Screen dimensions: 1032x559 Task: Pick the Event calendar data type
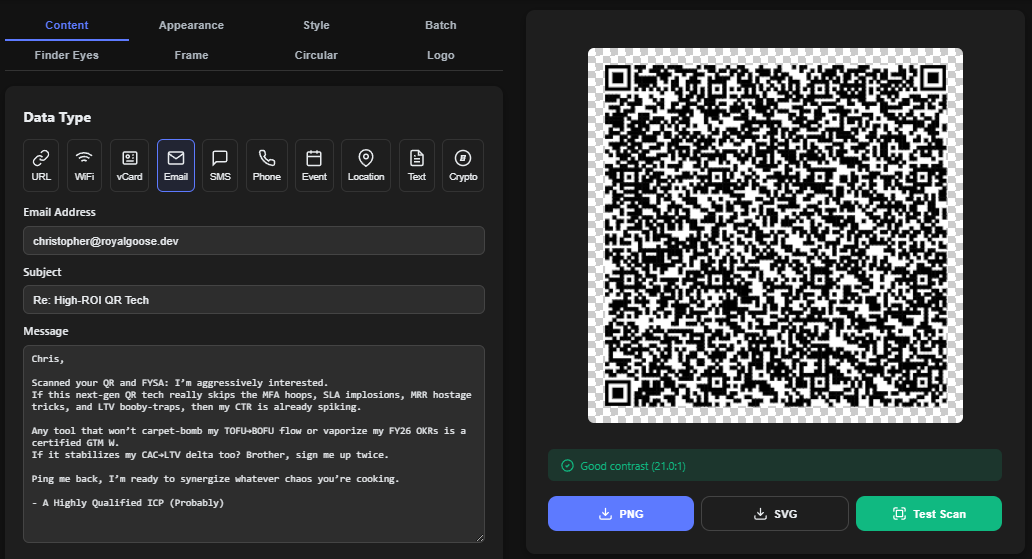(x=314, y=165)
